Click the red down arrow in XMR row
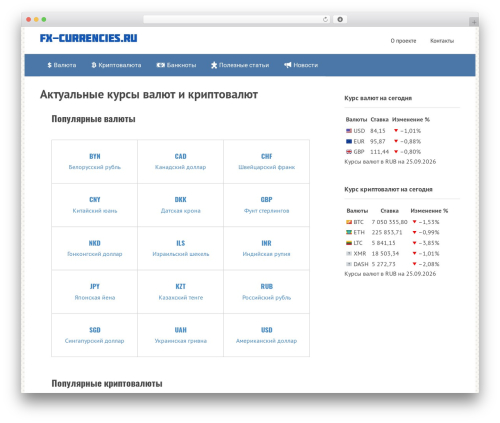The height and width of the screenshot is (423, 500). [x=414, y=253]
